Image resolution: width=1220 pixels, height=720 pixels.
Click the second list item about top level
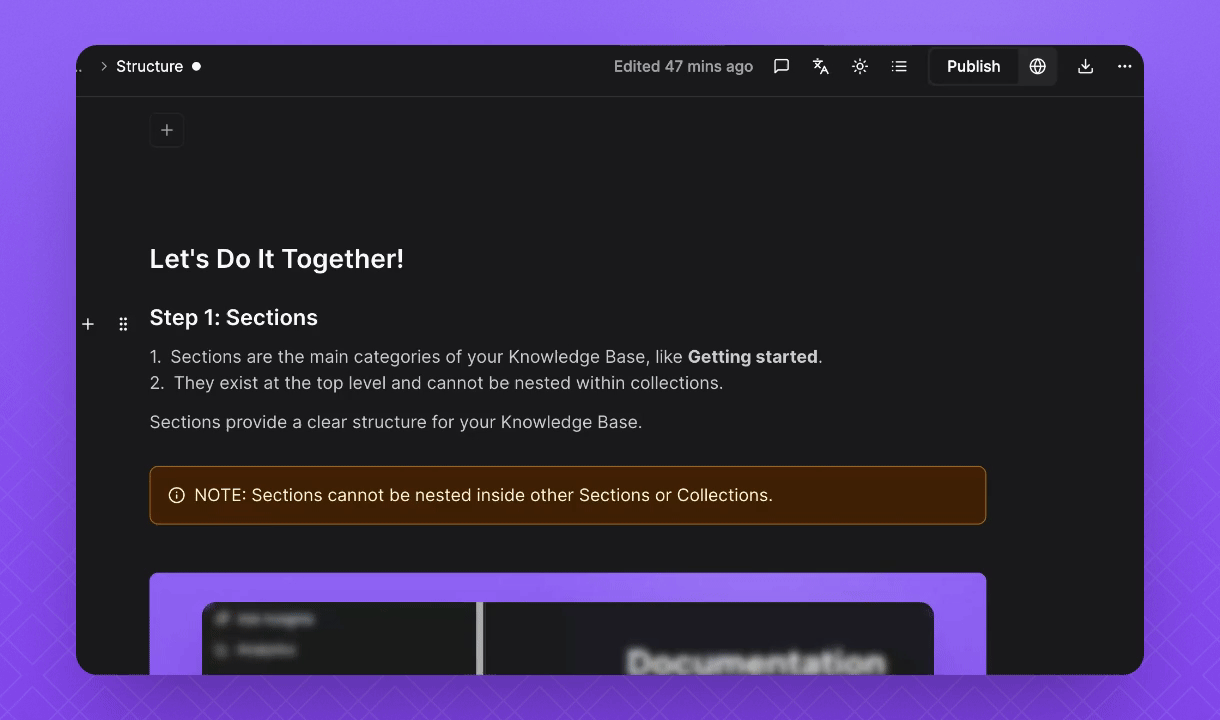tap(437, 383)
